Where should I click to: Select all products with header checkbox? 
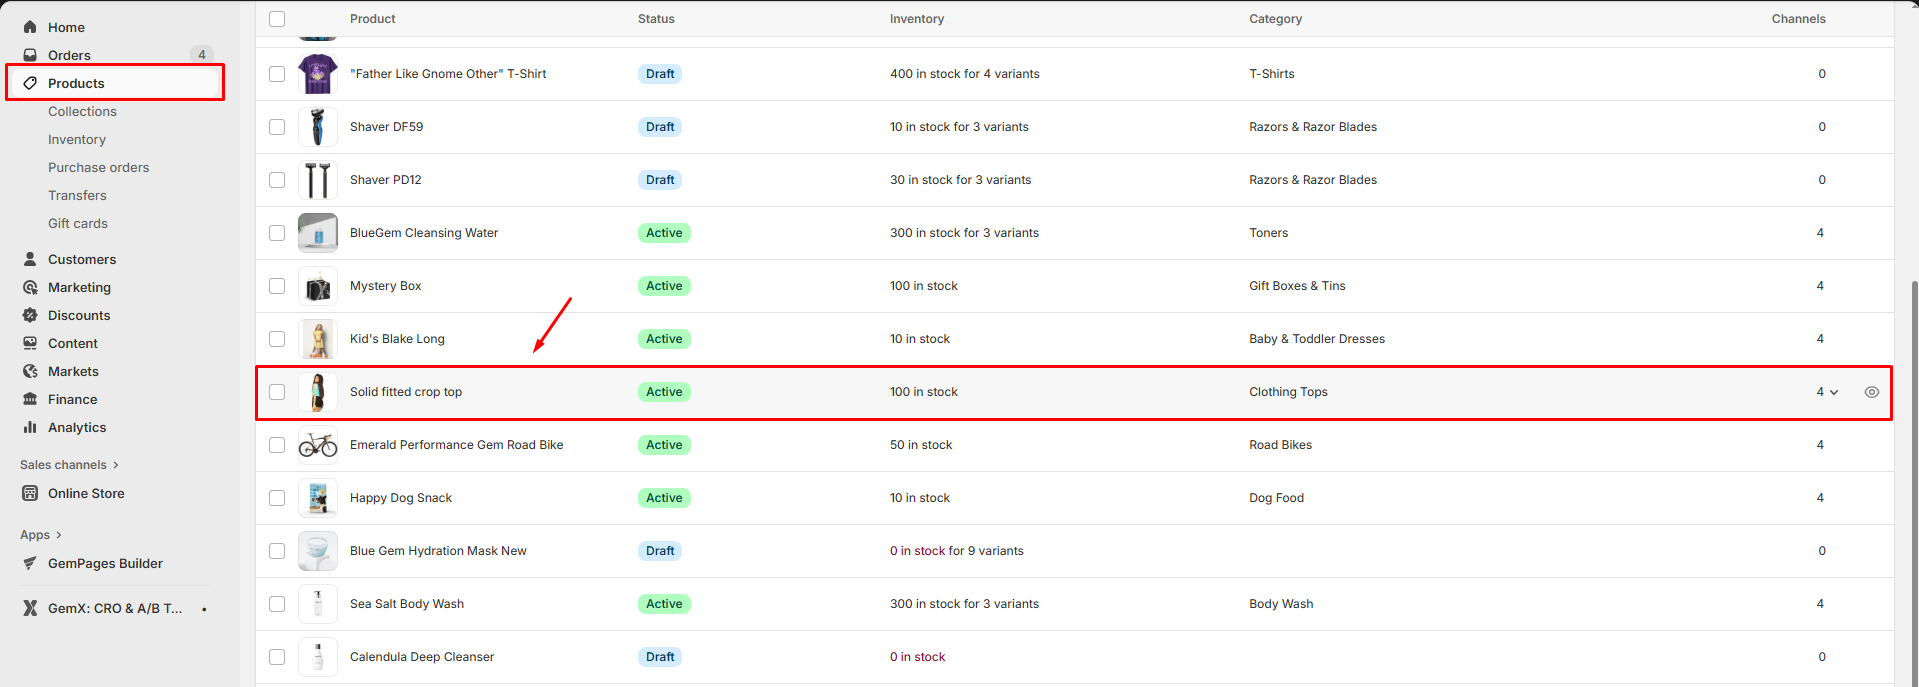(x=277, y=19)
